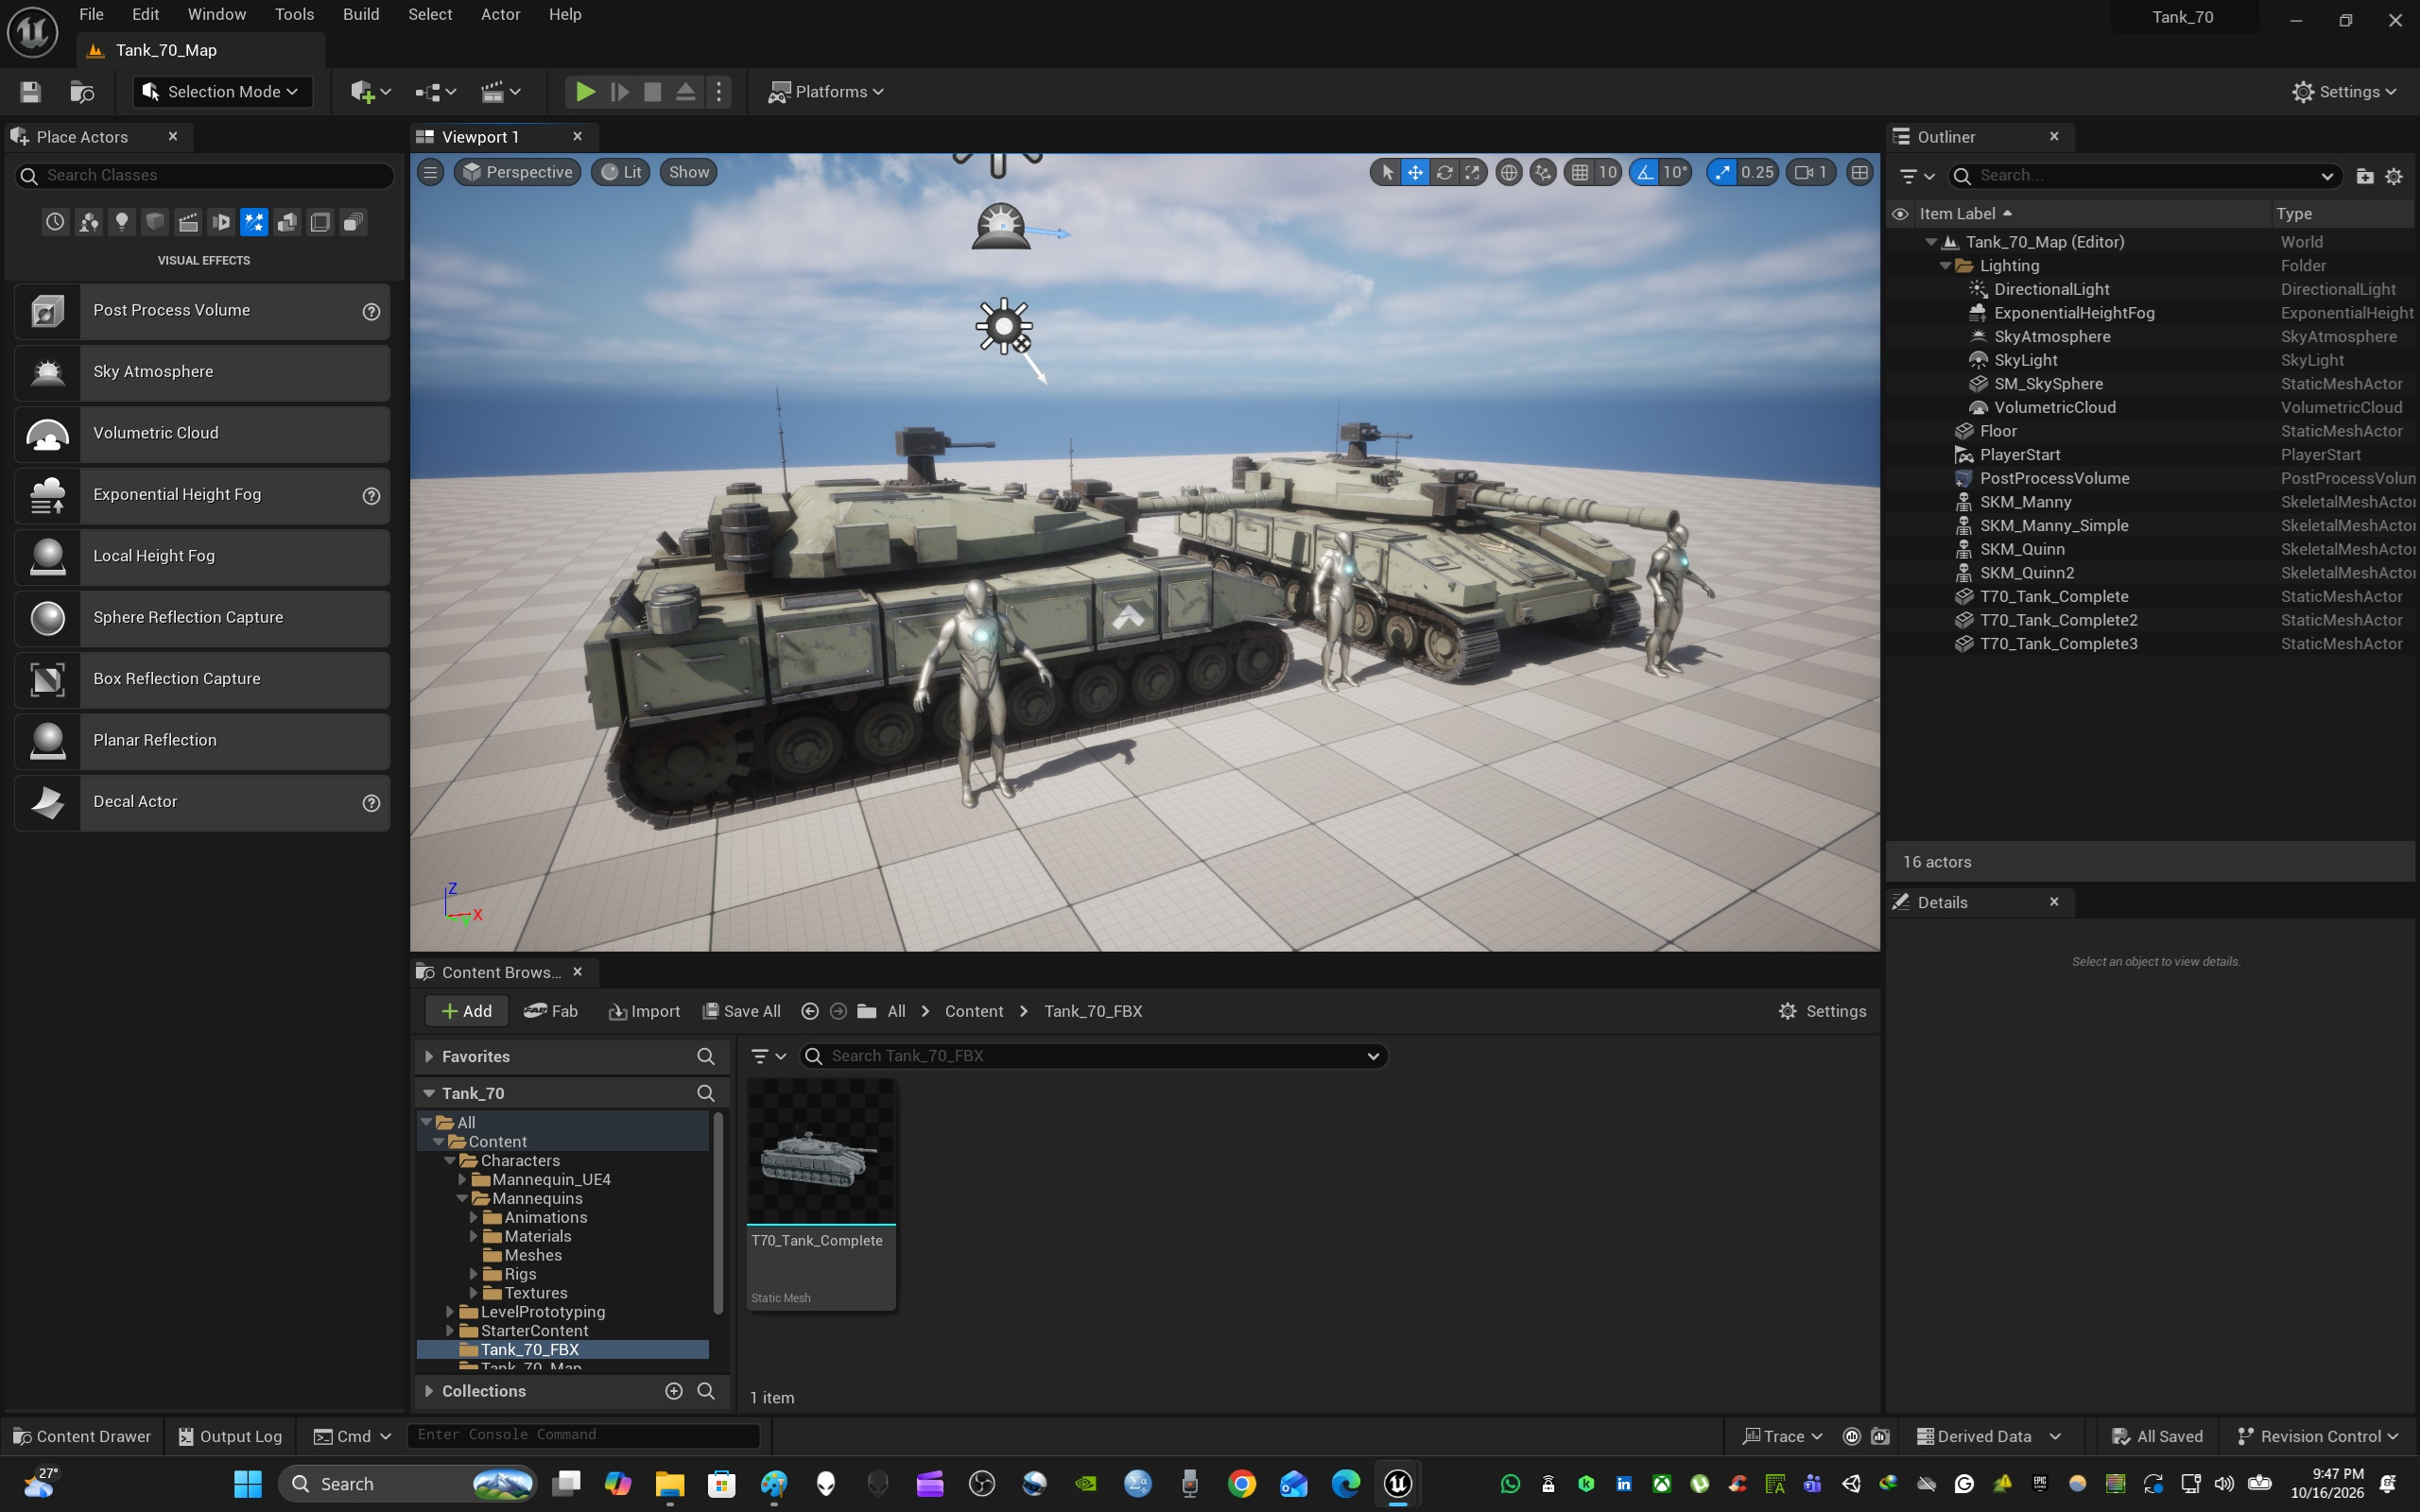Open the Settings dropdown in main toolbar
Screen dimensions: 2420x1512
click(x=2344, y=92)
